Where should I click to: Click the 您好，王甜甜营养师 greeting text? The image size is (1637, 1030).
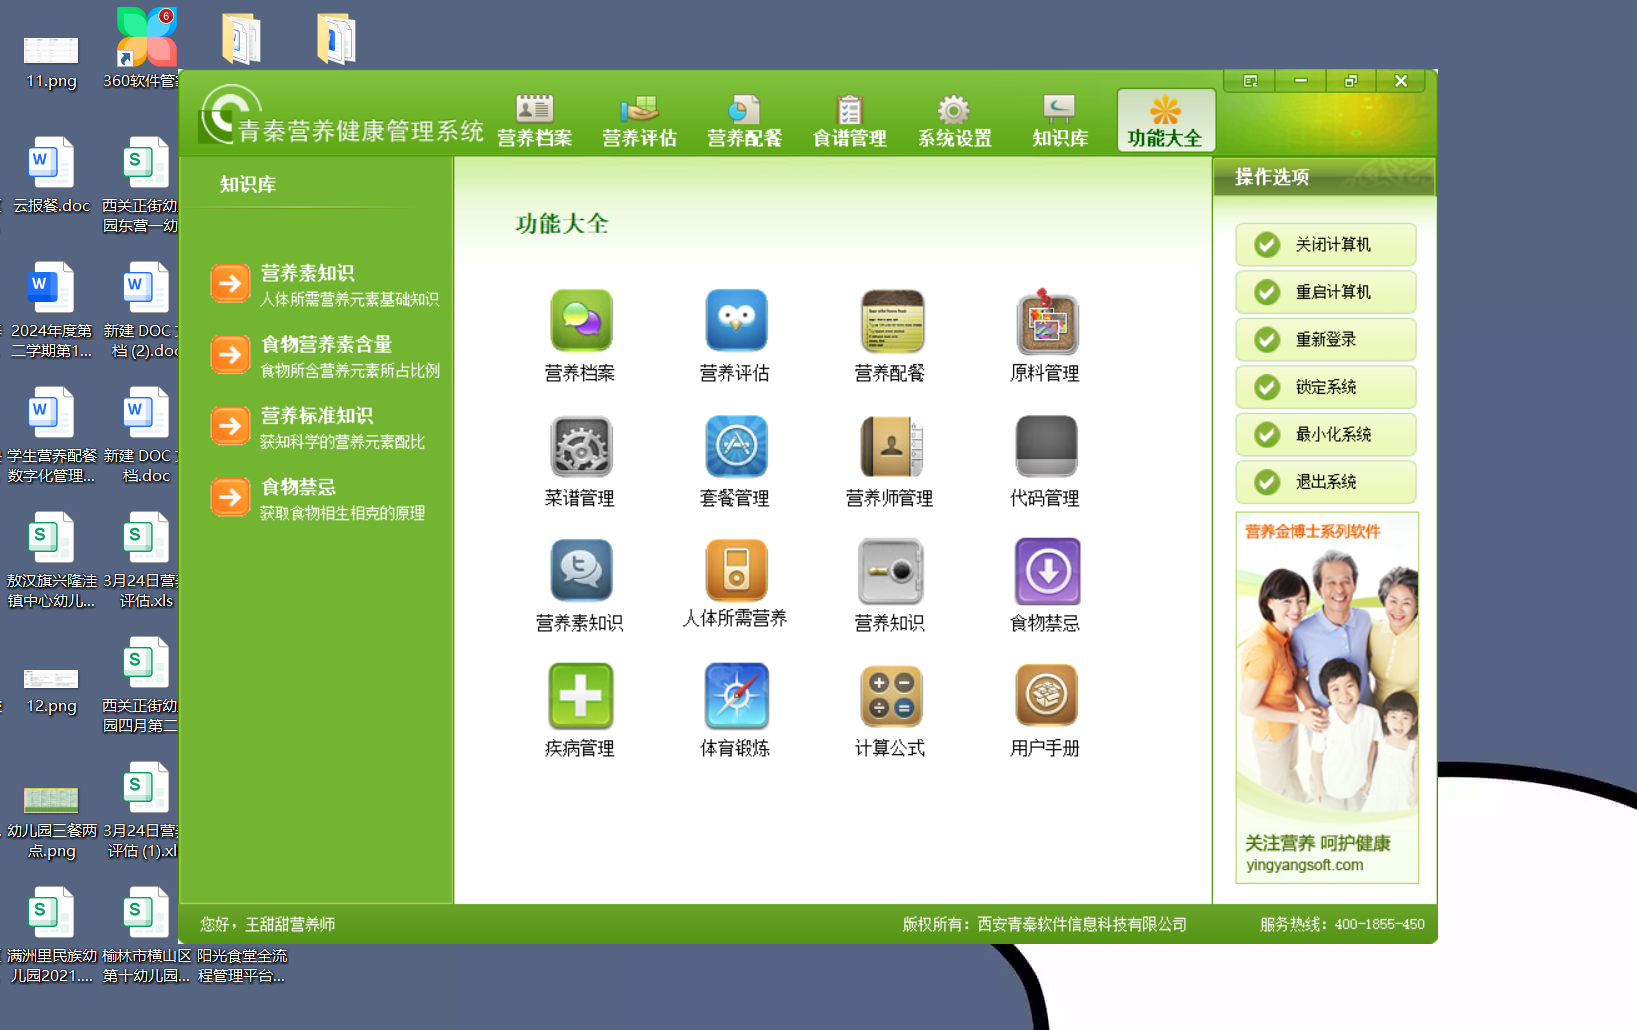[267, 924]
